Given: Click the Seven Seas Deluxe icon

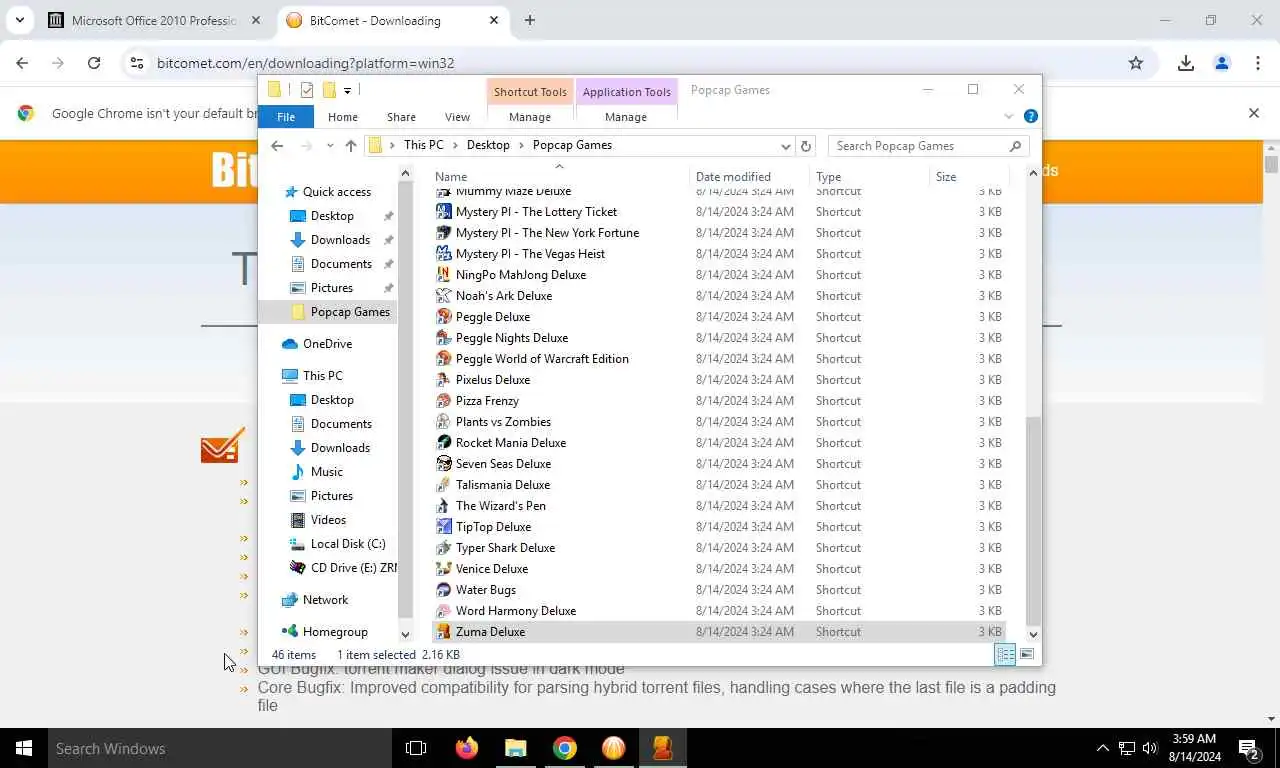Looking at the screenshot, I should (x=444, y=464).
